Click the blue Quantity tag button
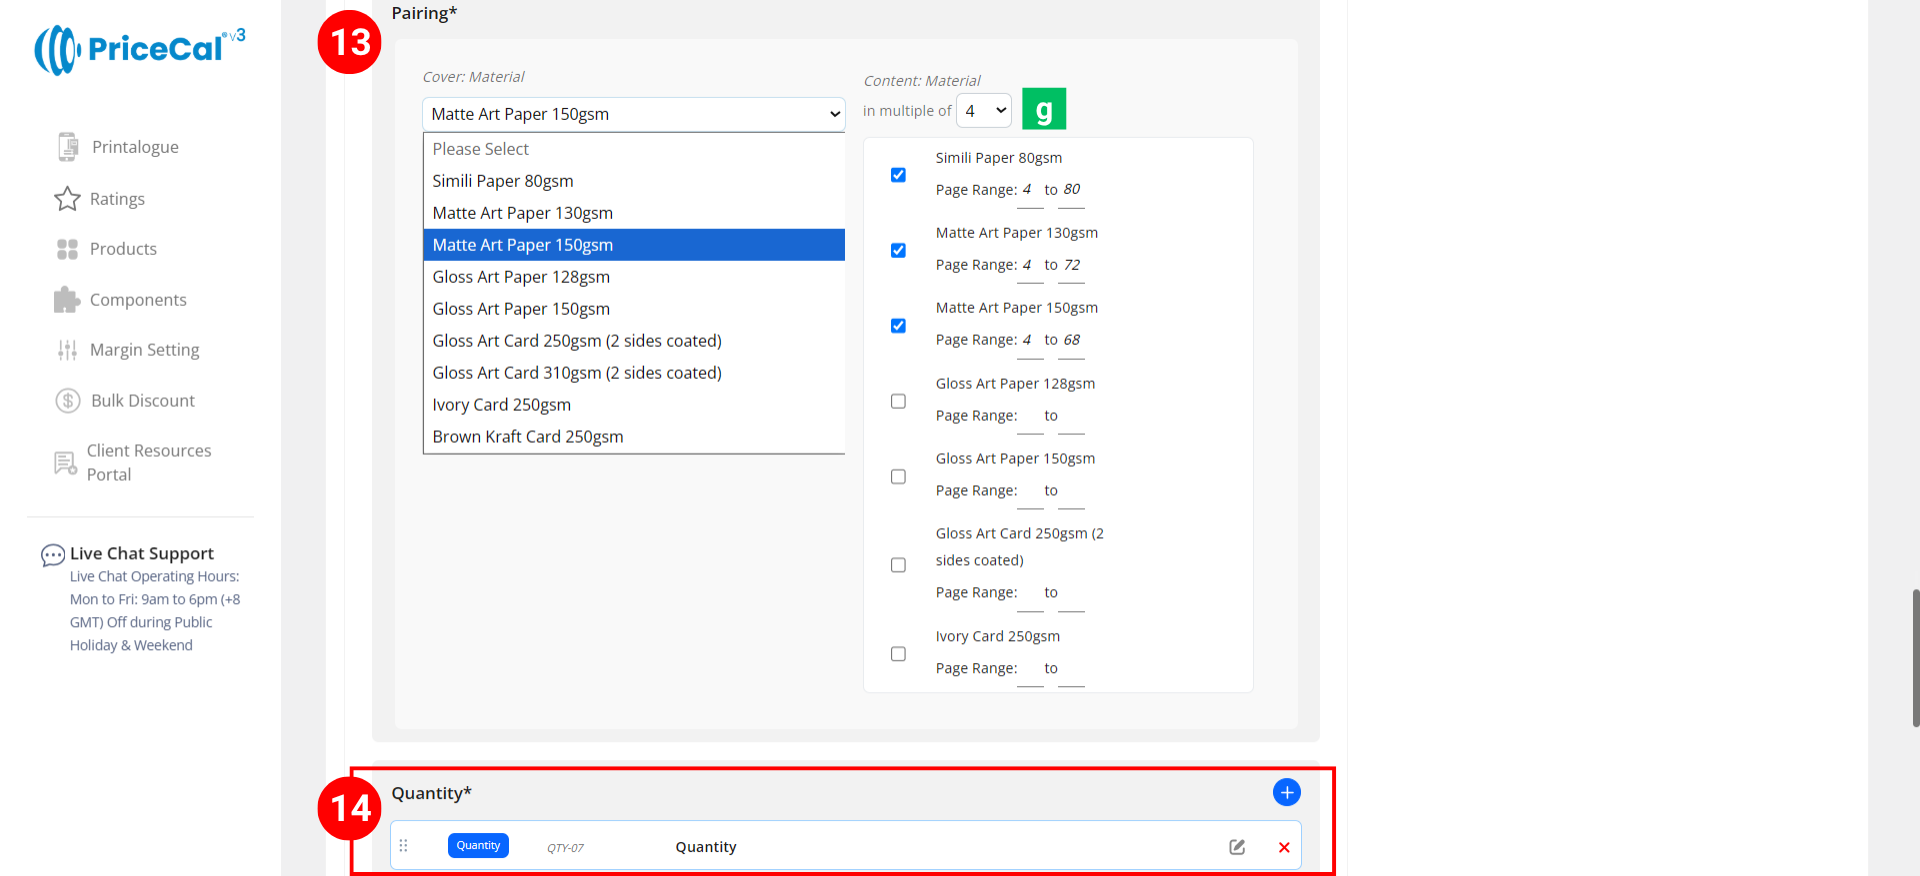This screenshot has height=876, width=1920. tap(478, 846)
